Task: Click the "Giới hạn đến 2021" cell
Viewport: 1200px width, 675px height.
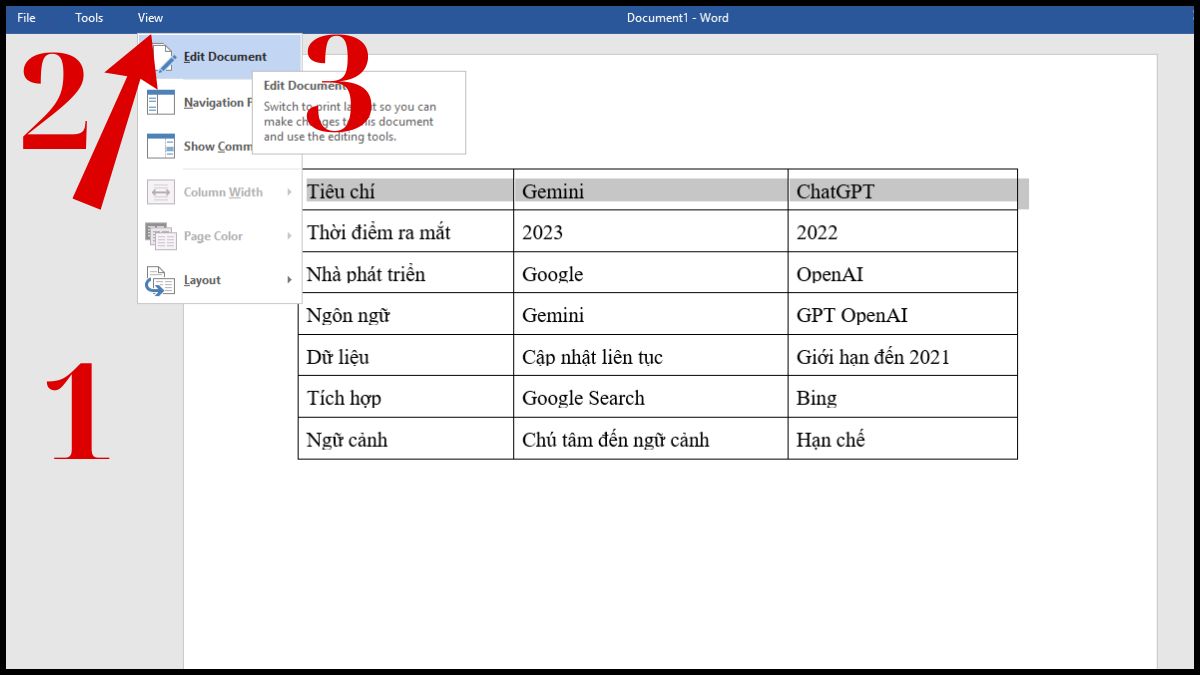Action: [903, 356]
